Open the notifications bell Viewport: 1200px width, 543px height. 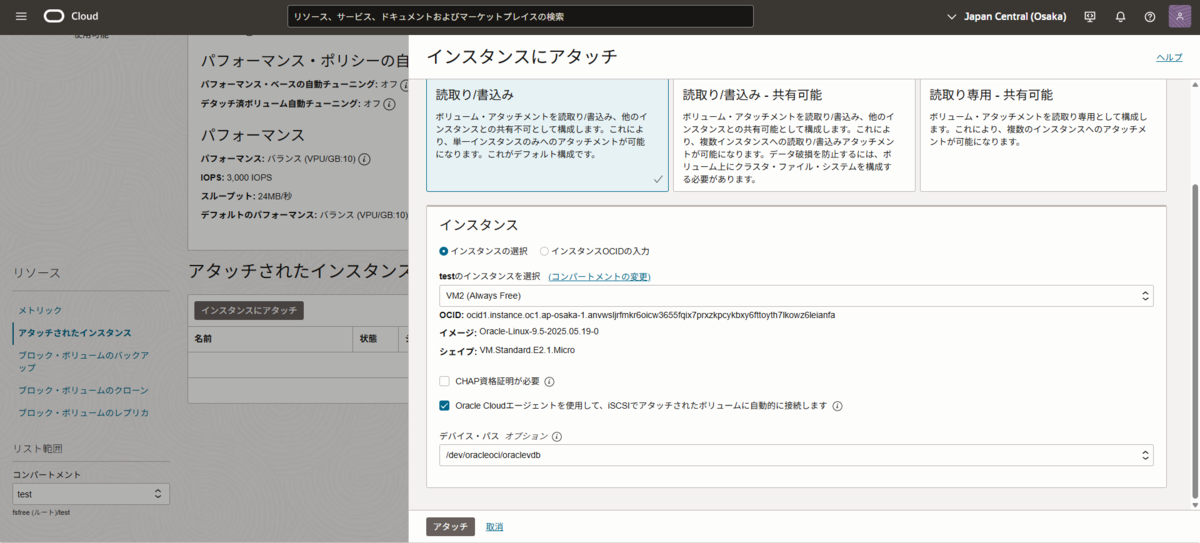(1120, 16)
